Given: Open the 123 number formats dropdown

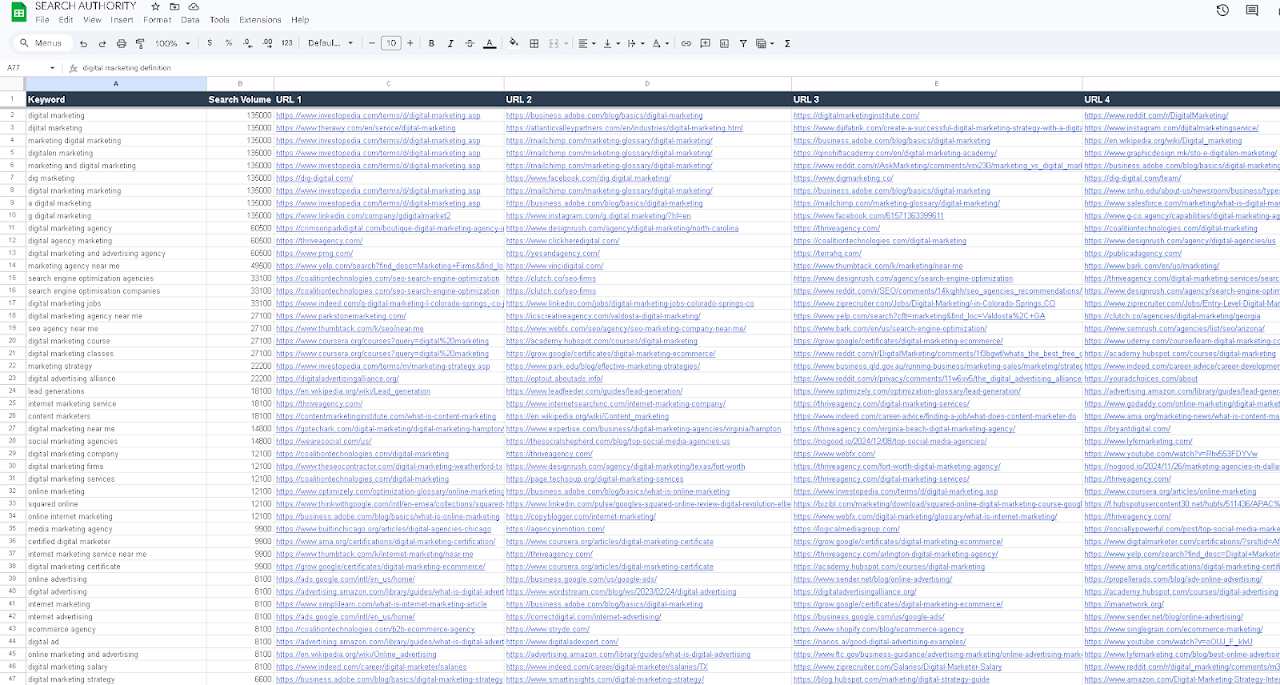Looking at the screenshot, I should click(x=287, y=43).
